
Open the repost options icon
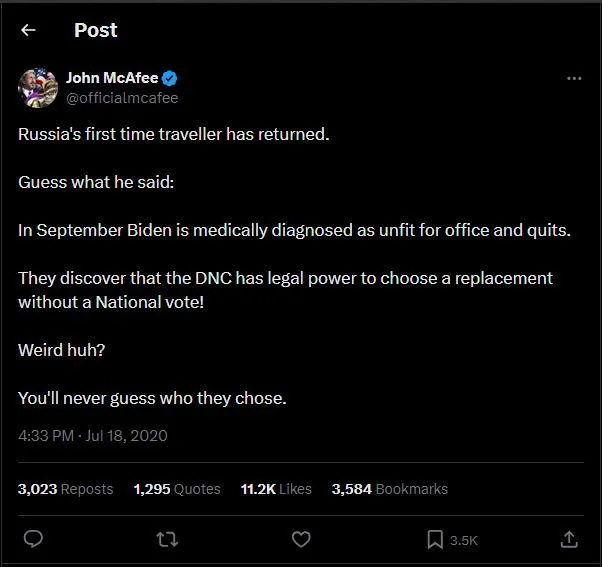pos(167,539)
